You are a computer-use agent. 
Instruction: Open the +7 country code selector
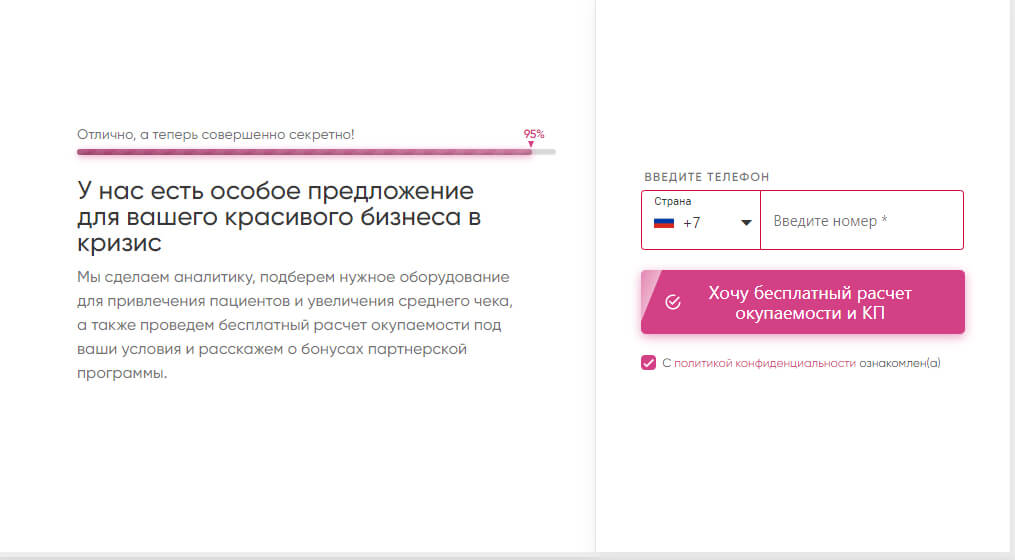(692, 223)
